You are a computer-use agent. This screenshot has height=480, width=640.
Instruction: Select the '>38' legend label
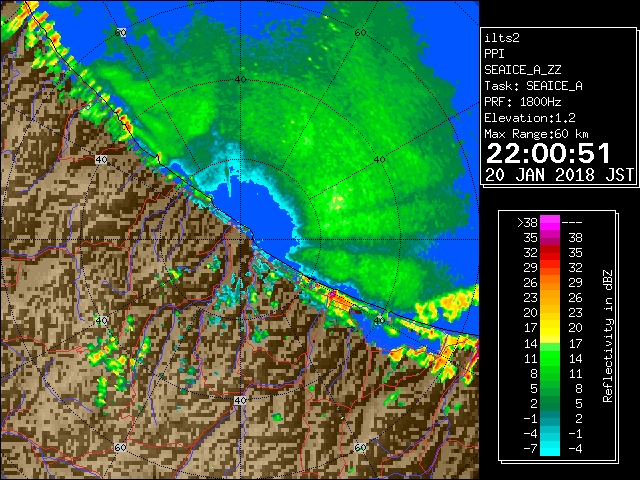click(x=527, y=222)
